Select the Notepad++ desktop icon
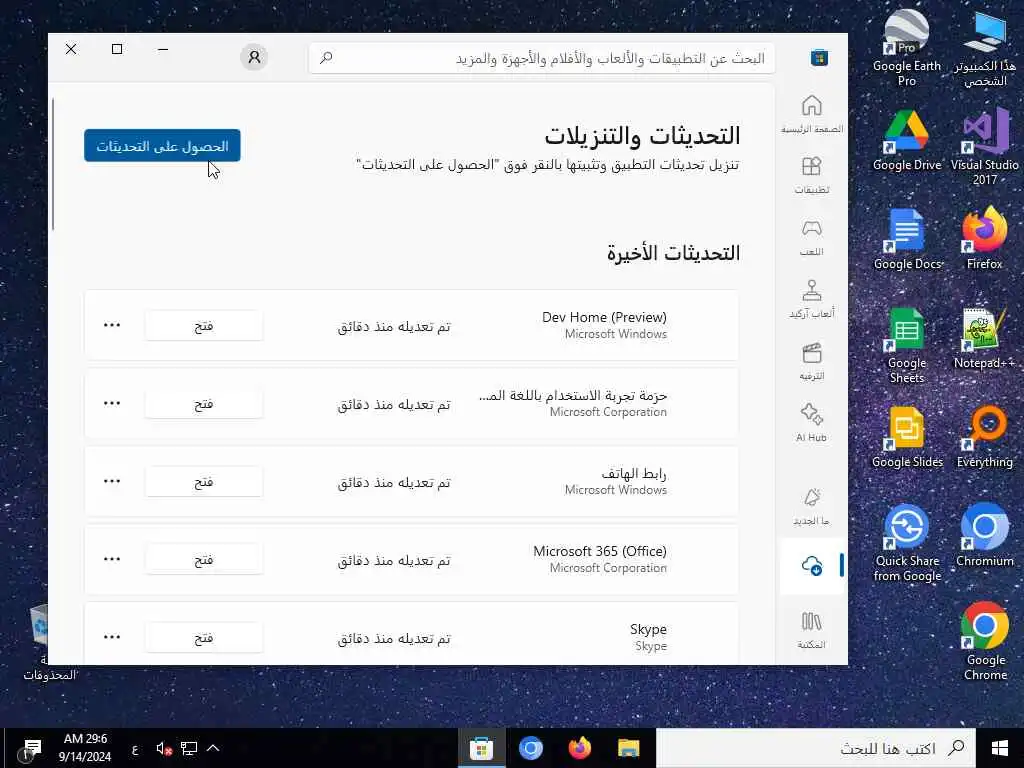This screenshot has width=1024, height=768. point(985,339)
